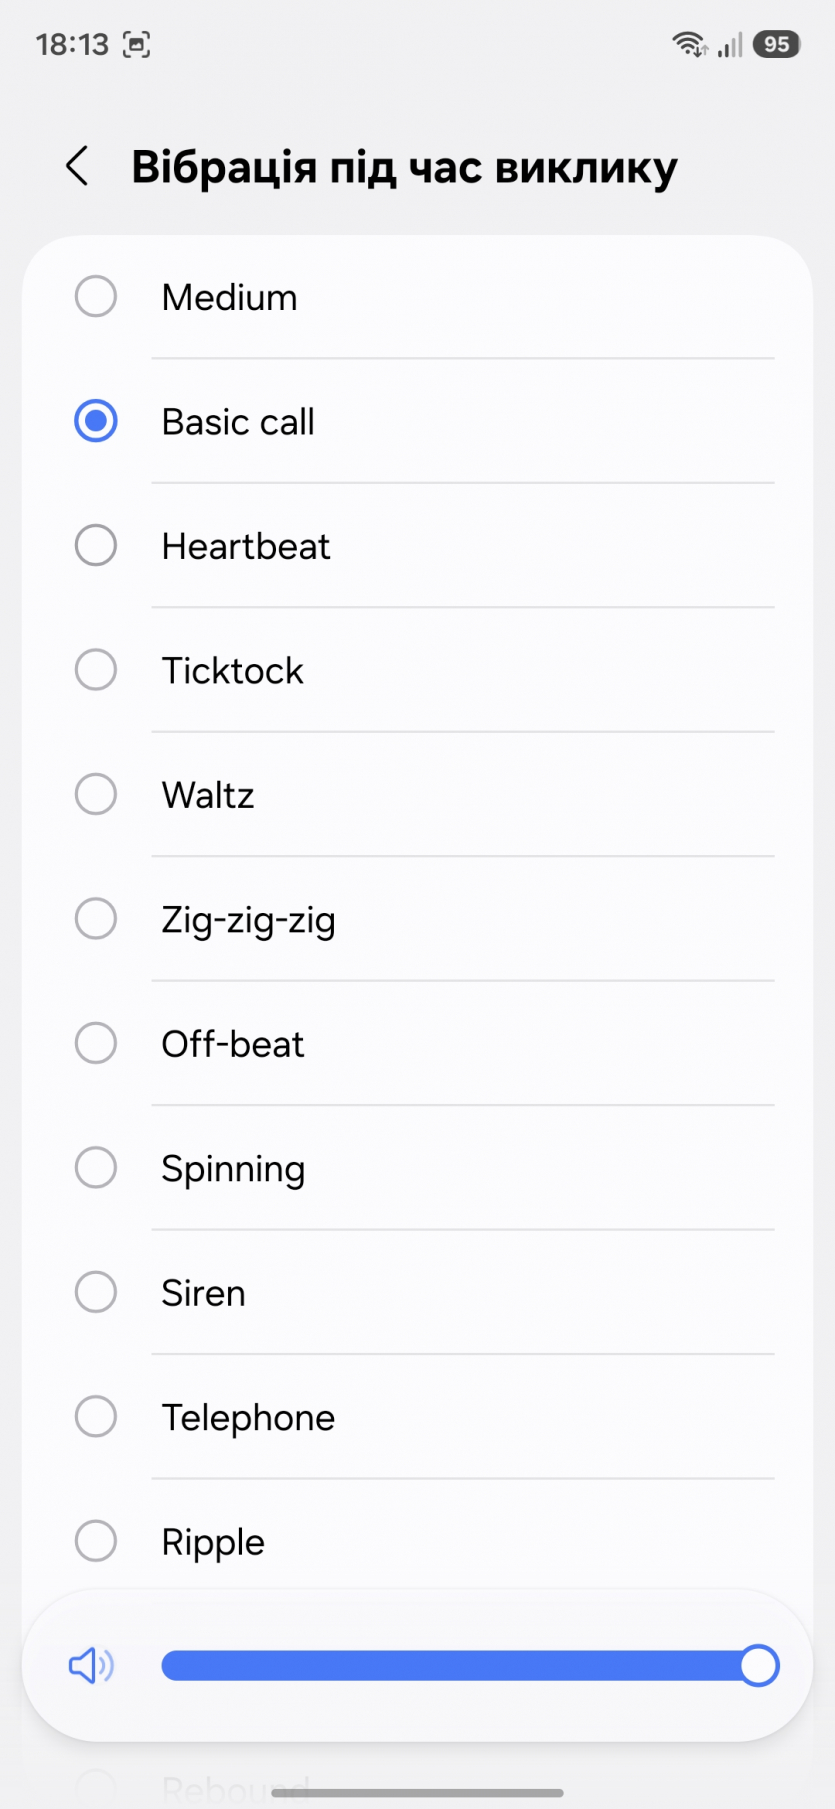Tap the page title Вібрація під час виклику
This screenshot has height=1809, width=835.
404,167
